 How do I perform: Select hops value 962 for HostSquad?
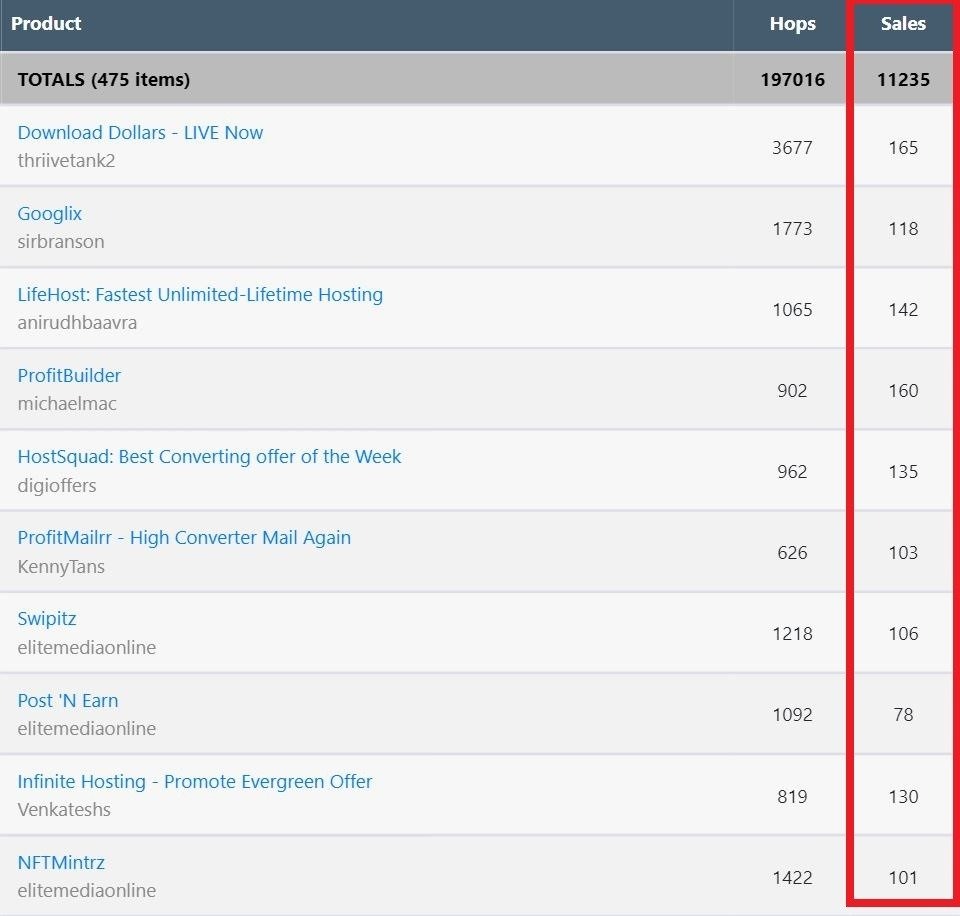tap(792, 471)
